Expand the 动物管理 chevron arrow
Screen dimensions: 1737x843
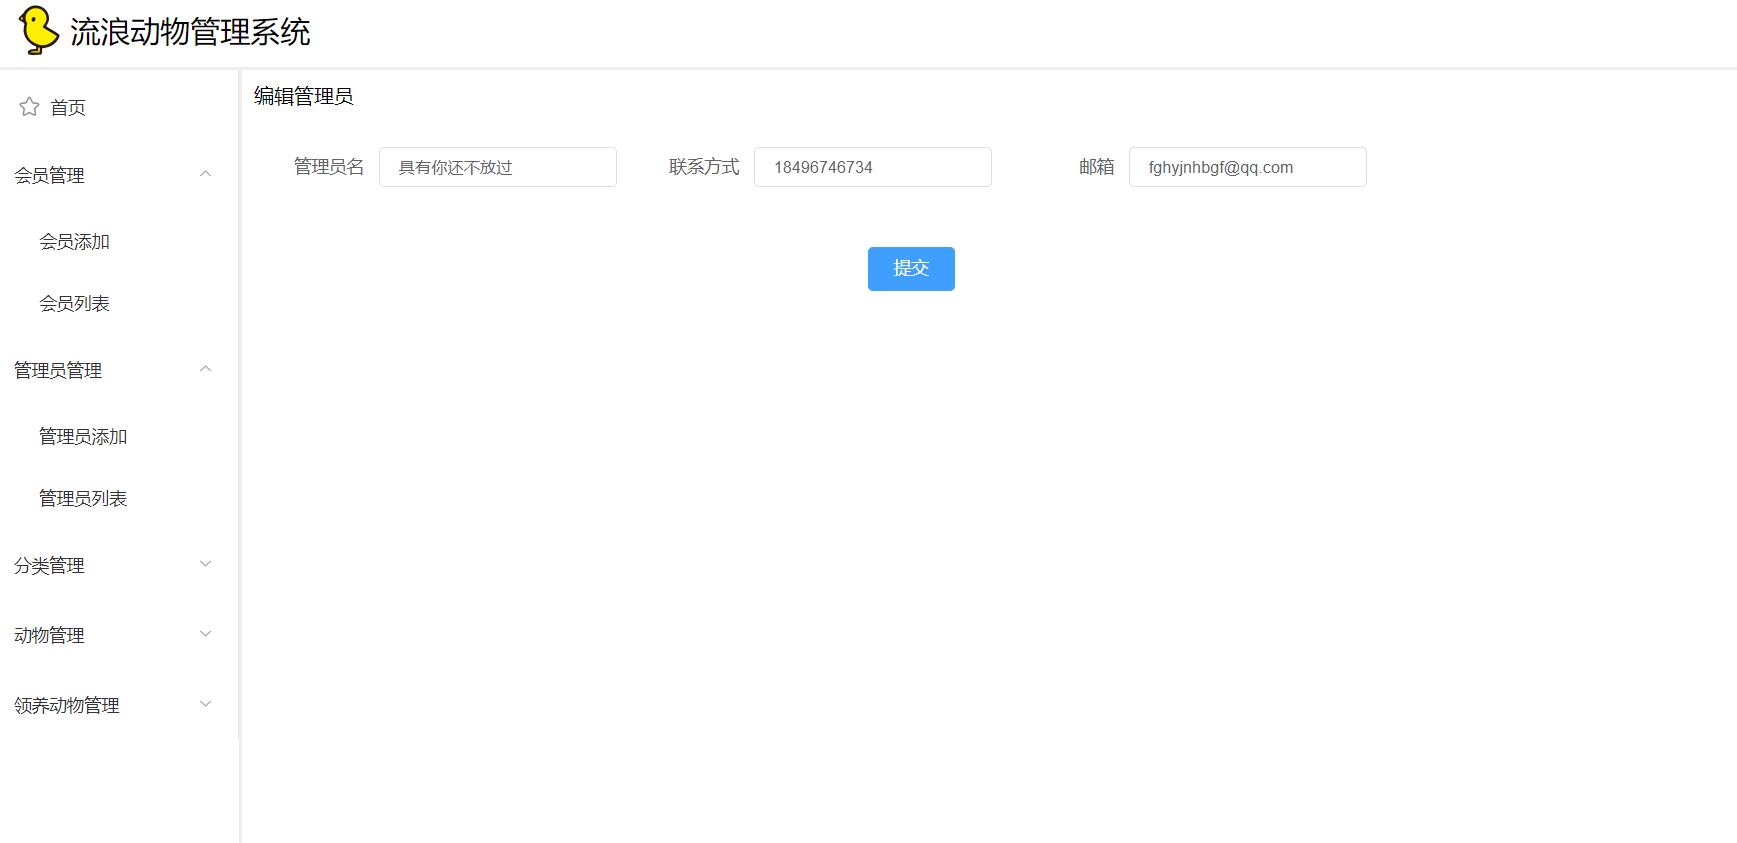[205, 634]
